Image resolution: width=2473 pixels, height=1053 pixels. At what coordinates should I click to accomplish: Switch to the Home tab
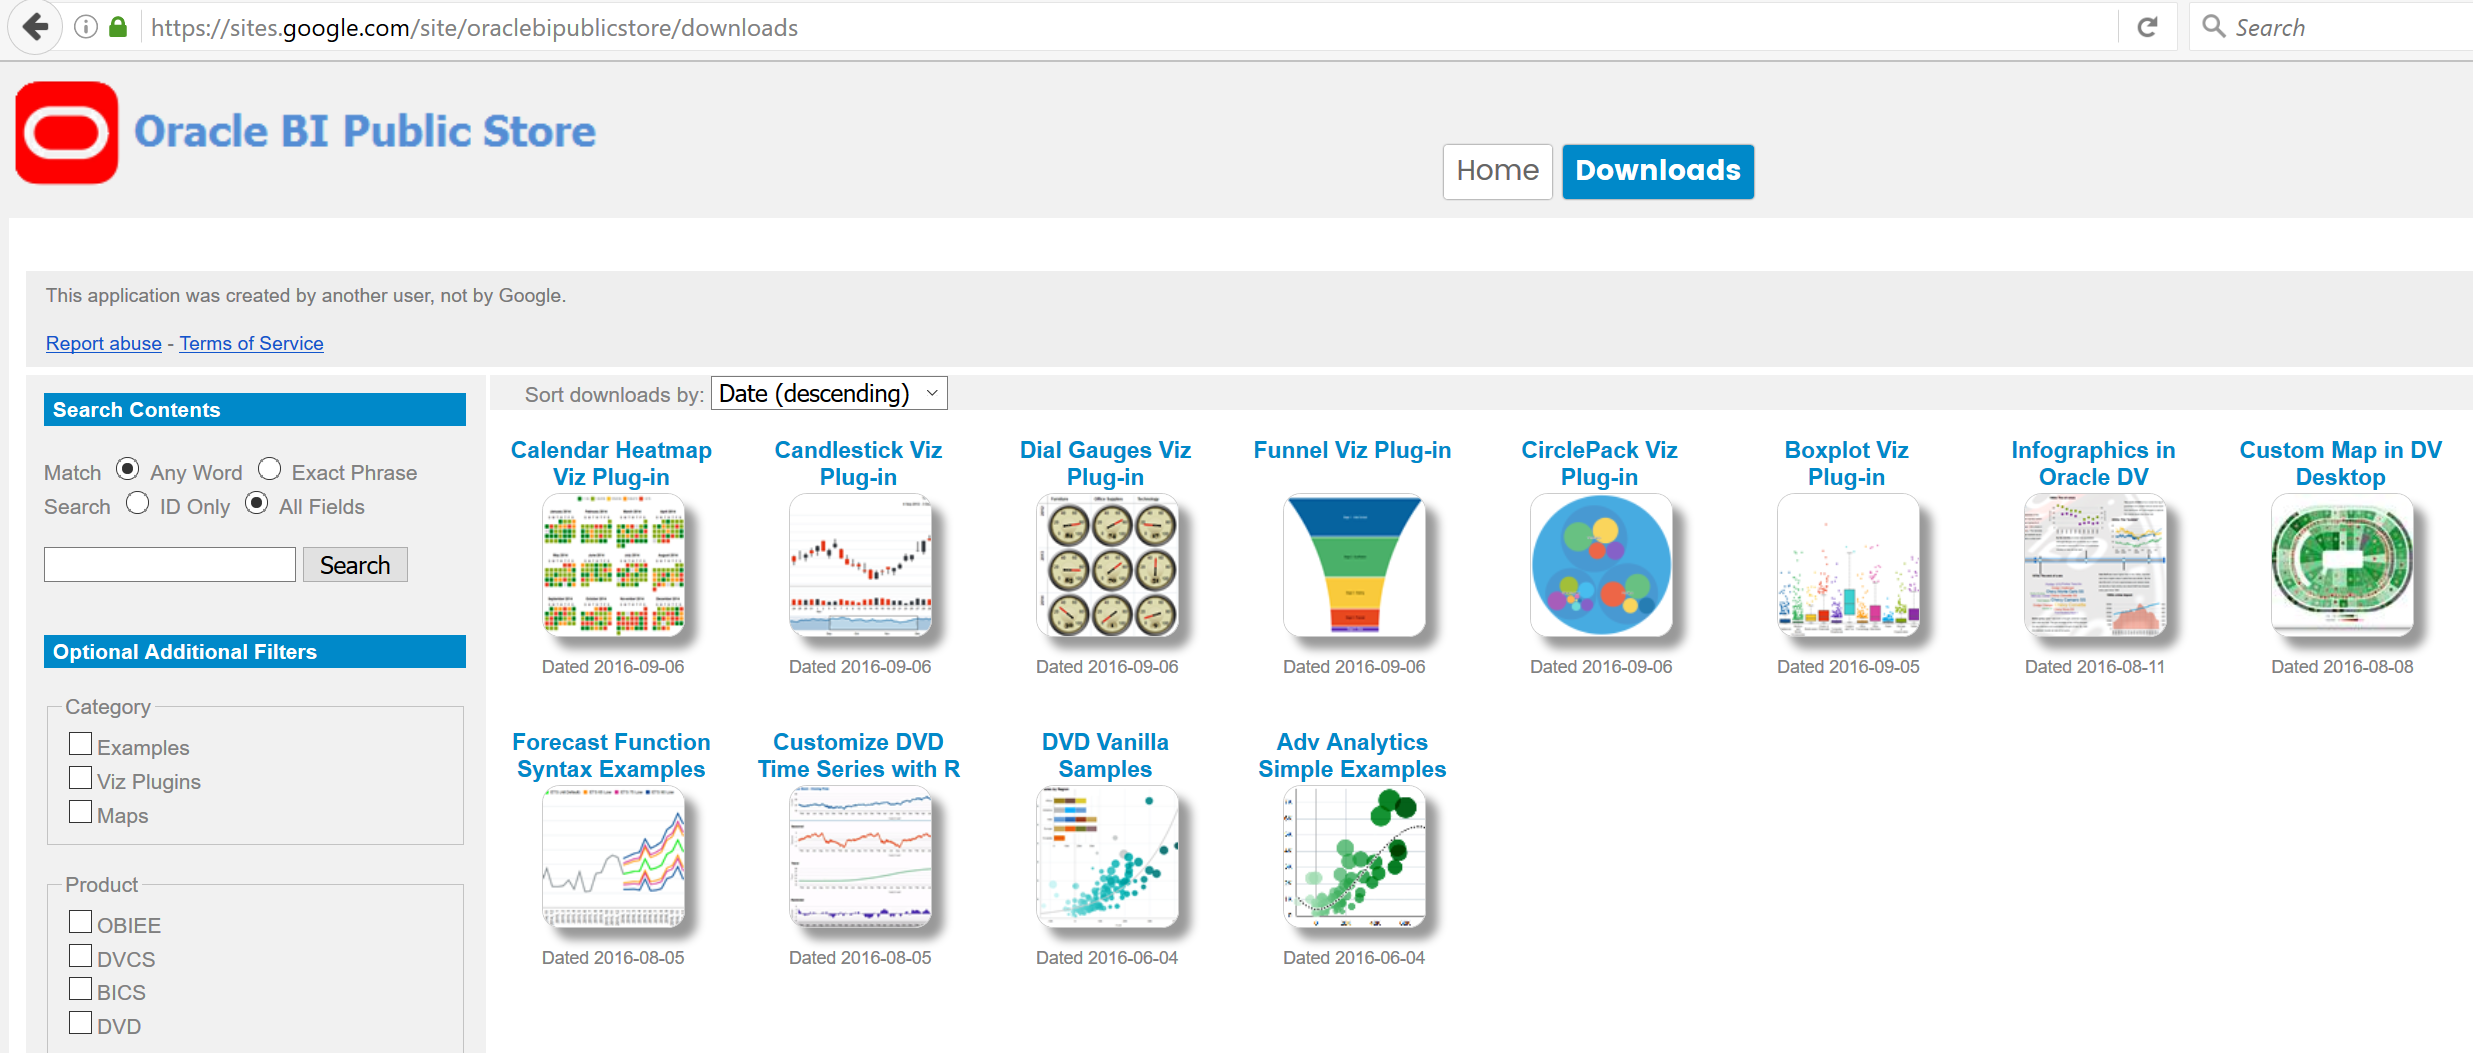click(1497, 171)
